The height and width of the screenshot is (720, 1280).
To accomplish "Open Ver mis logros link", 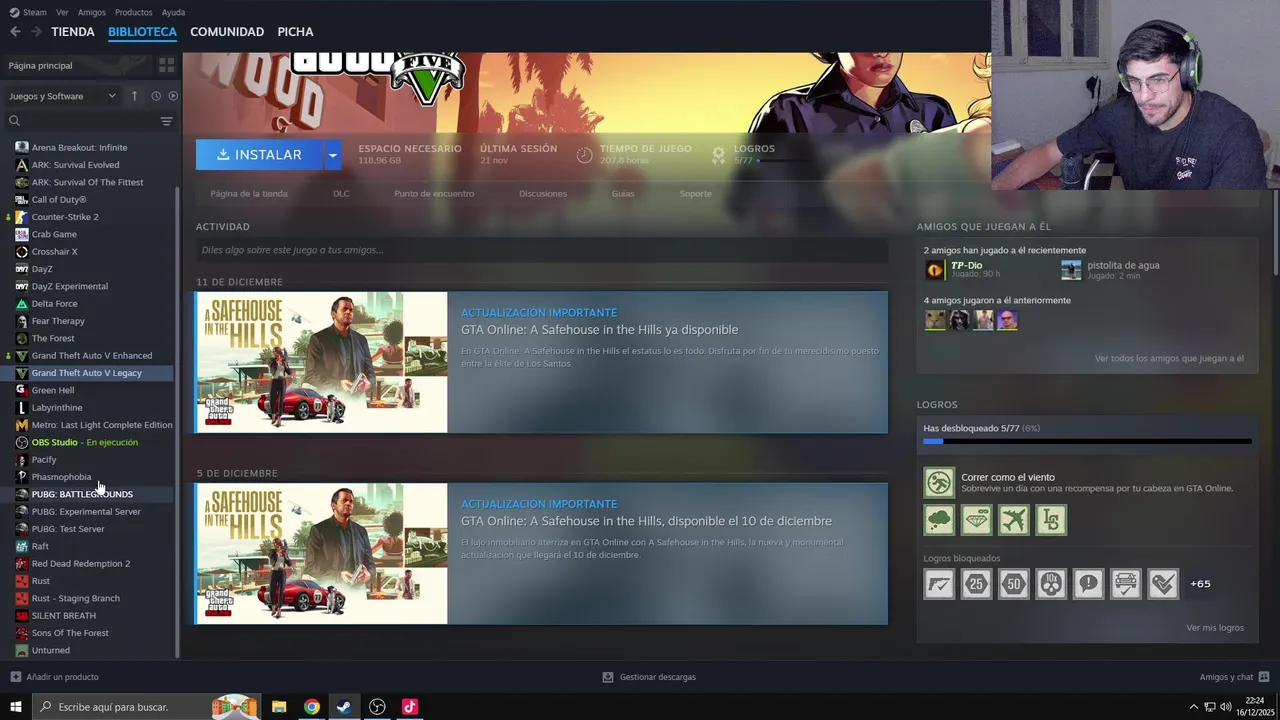I will click(x=1215, y=628).
